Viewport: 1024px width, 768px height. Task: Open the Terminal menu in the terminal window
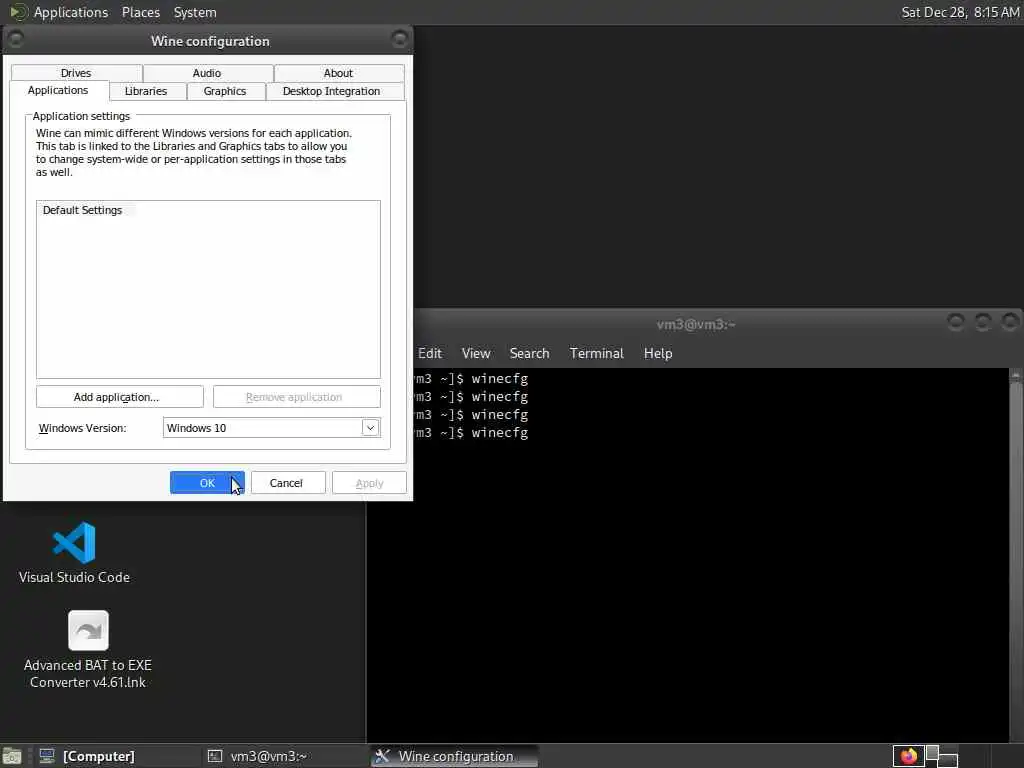pyautogui.click(x=597, y=353)
